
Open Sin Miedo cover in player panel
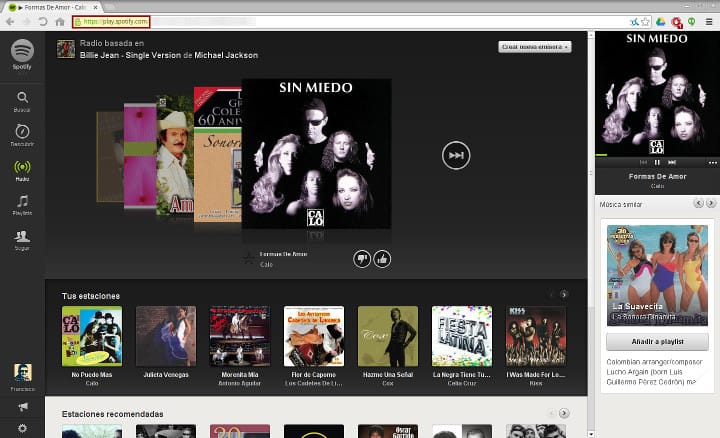coord(657,94)
